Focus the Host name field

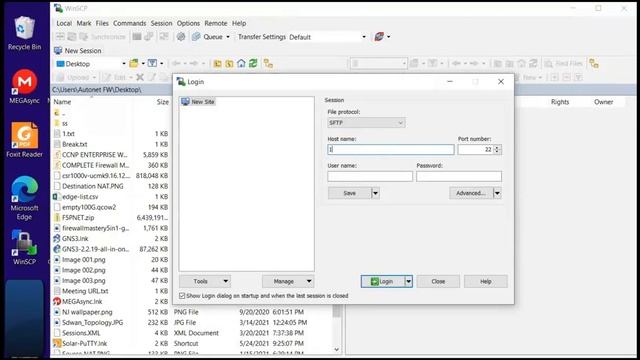pos(391,149)
